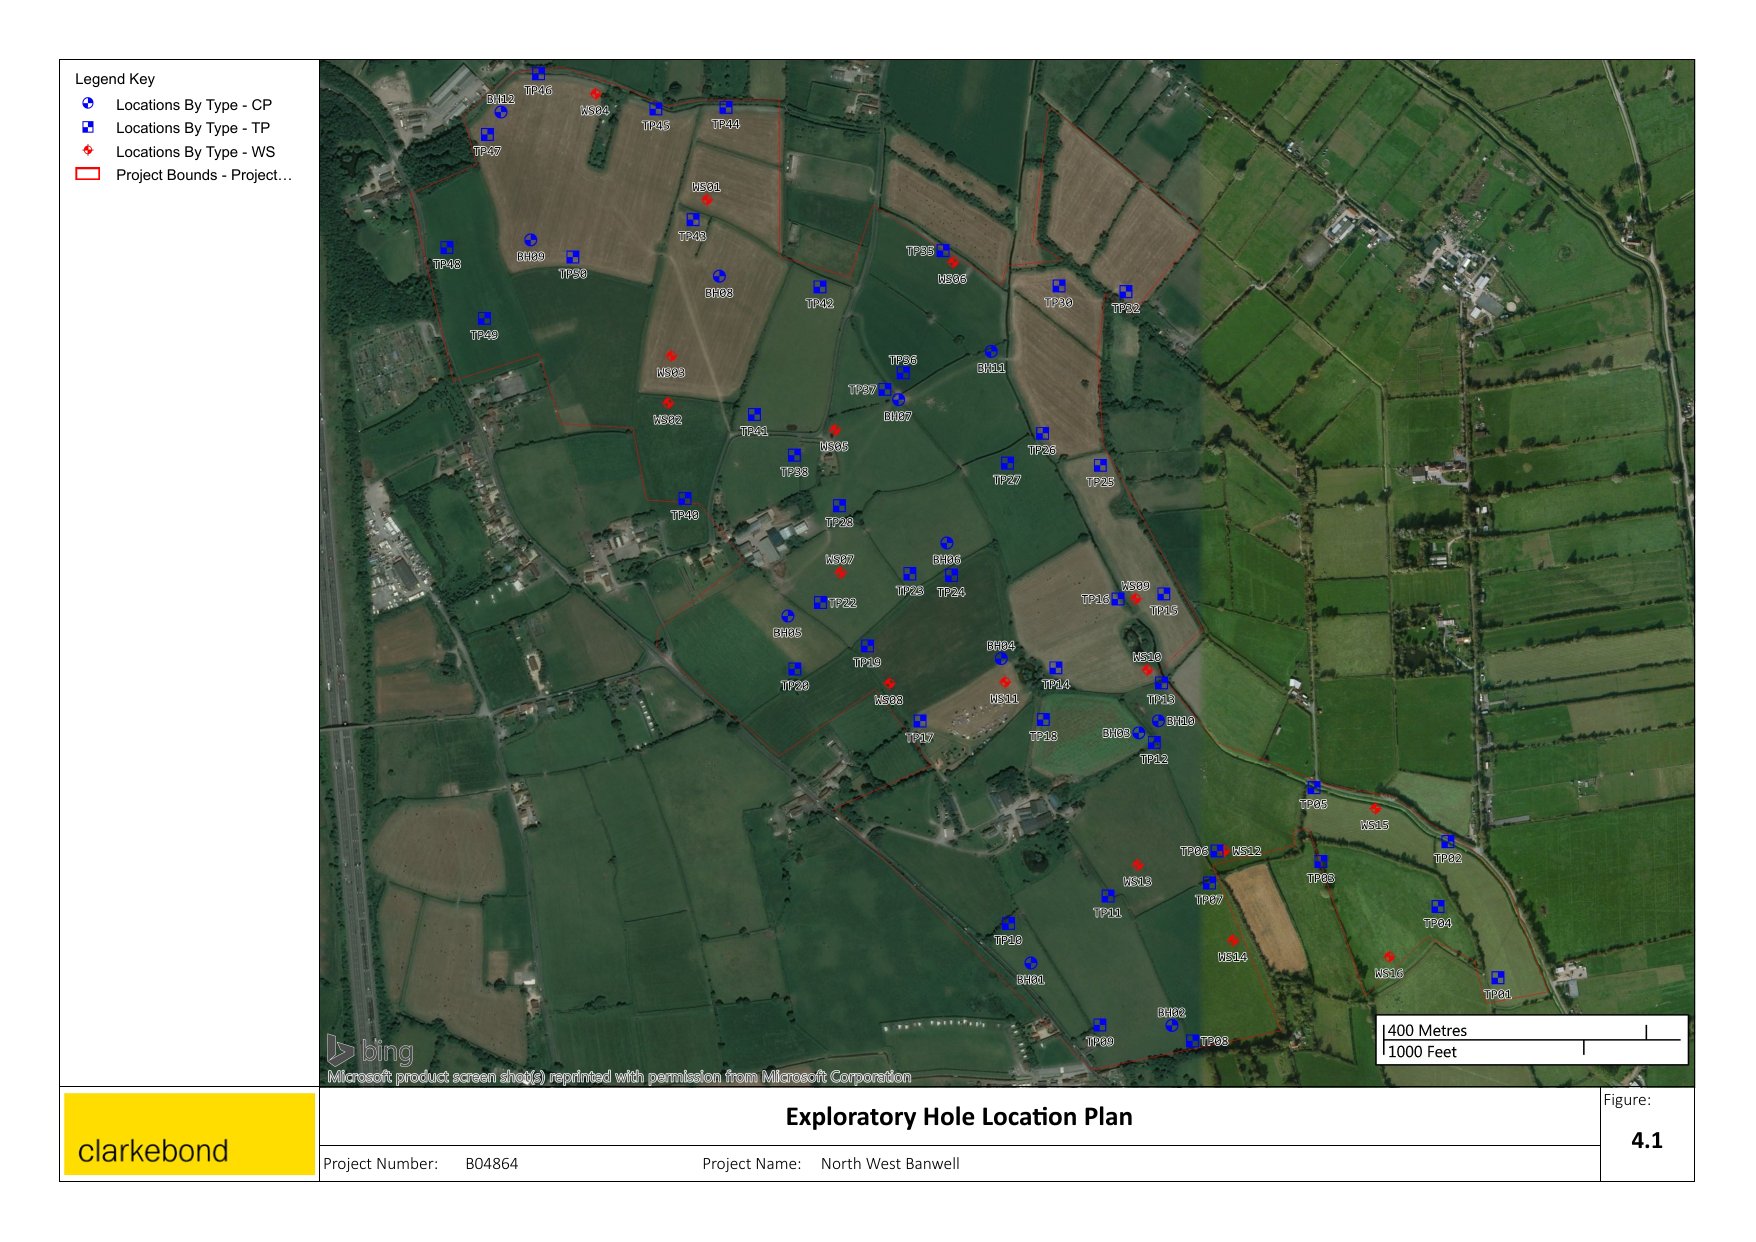Click the TP46 trial pit marker
The image size is (1756, 1242).
pos(538,74)
